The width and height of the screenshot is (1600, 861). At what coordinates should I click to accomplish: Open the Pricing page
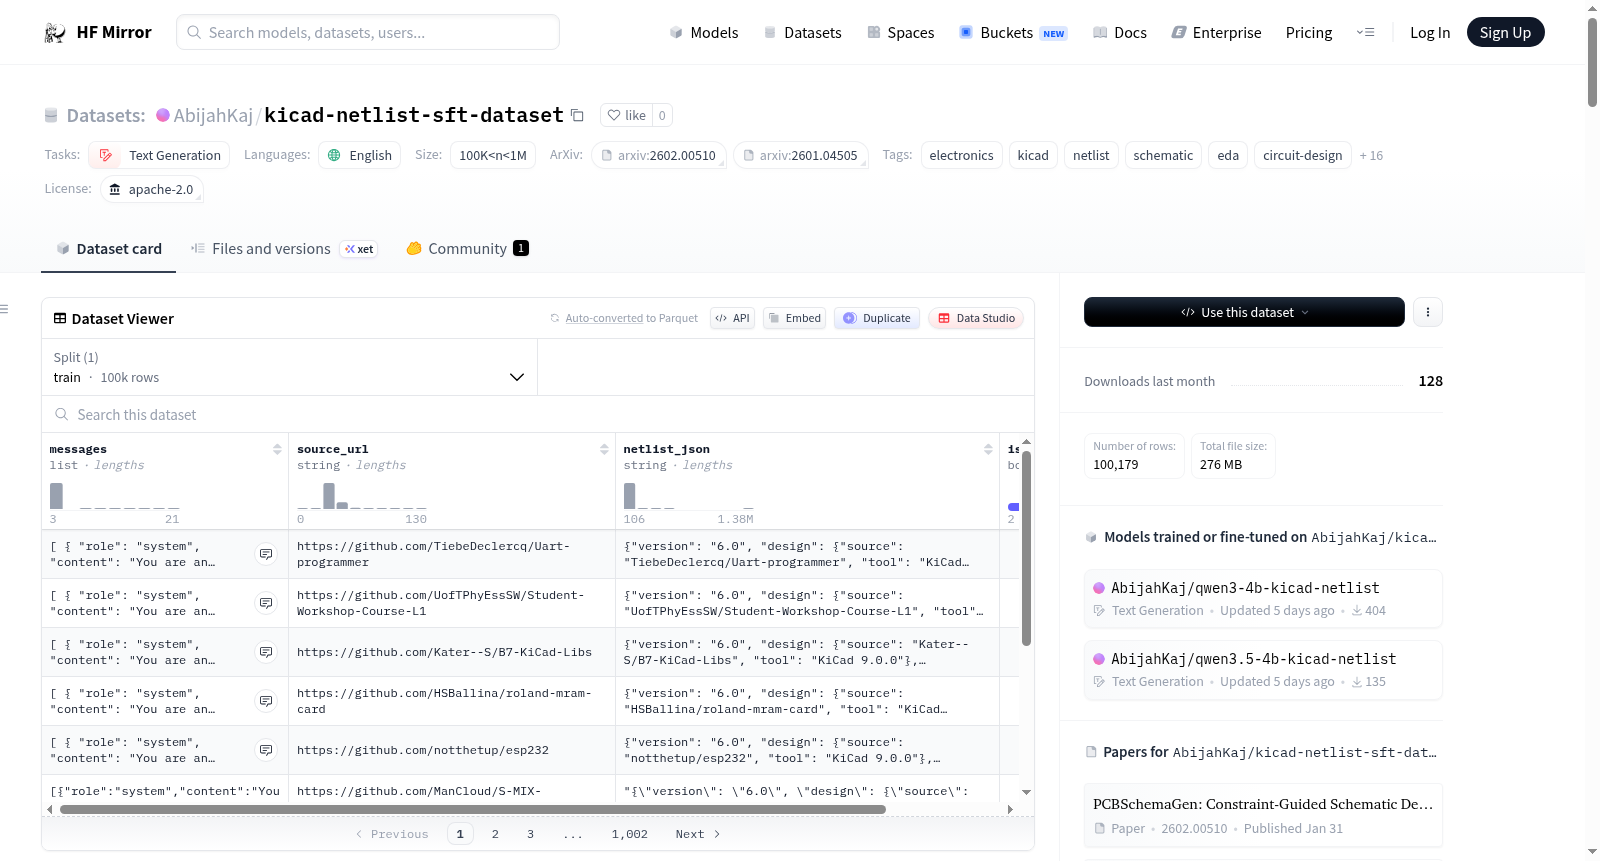[1309, 33]
